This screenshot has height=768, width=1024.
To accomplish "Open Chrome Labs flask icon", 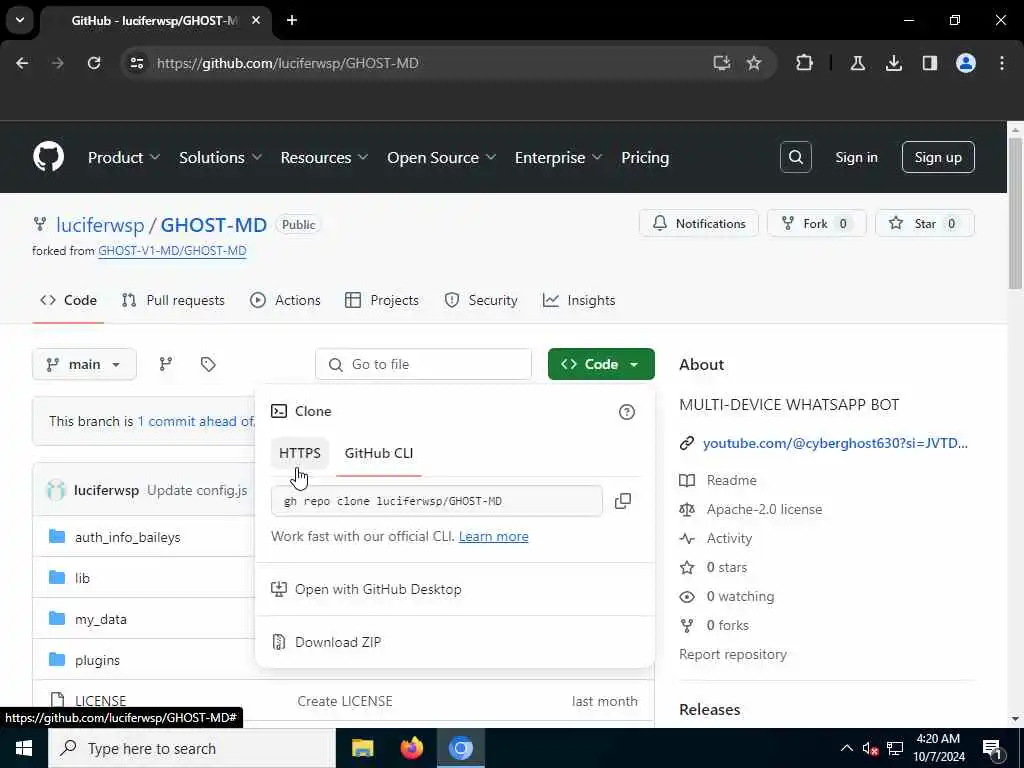I will coord(857,63).
